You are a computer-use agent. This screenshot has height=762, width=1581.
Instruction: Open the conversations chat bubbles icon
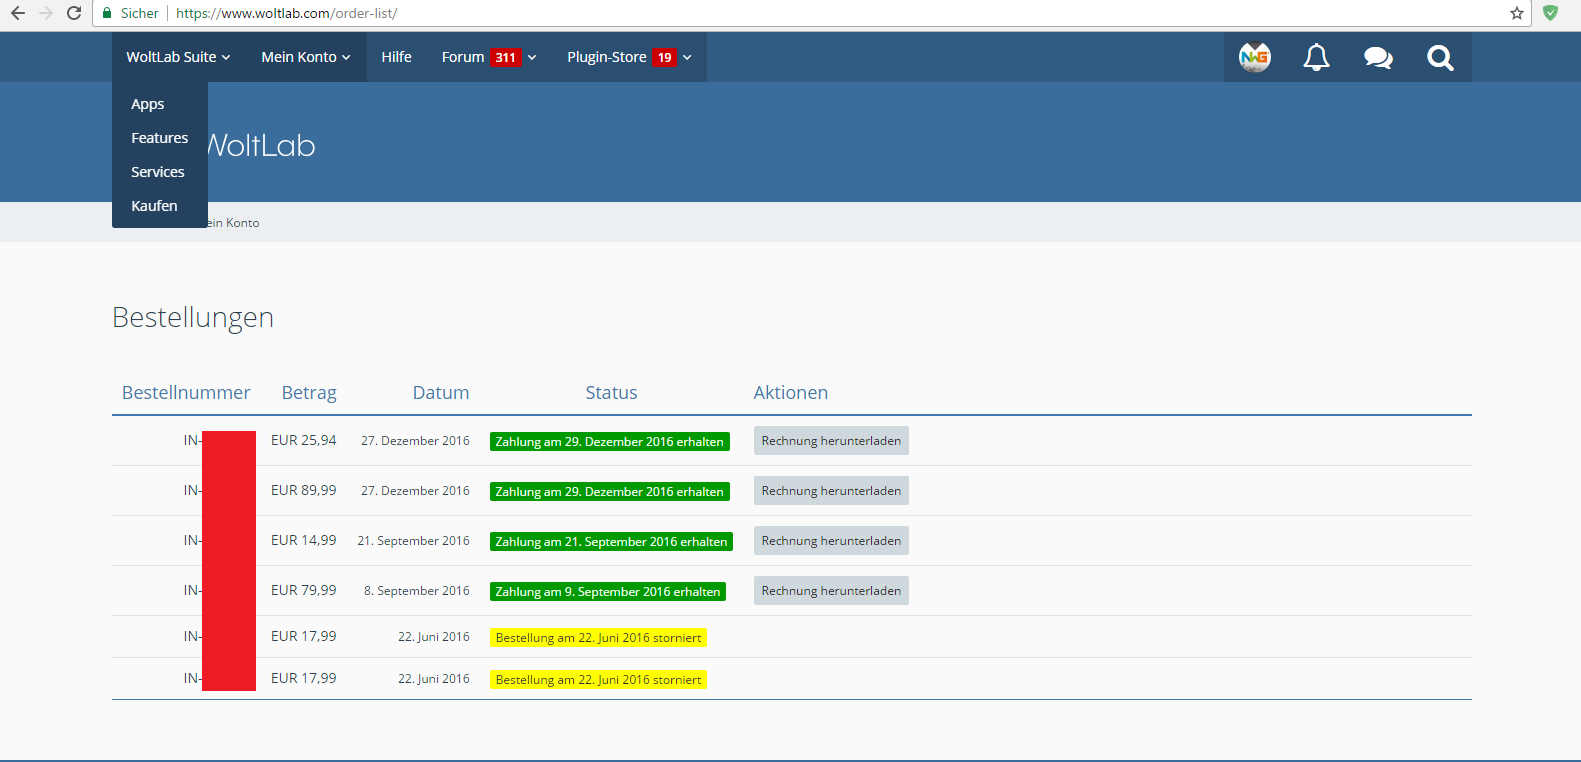(x=1378, y=58)
